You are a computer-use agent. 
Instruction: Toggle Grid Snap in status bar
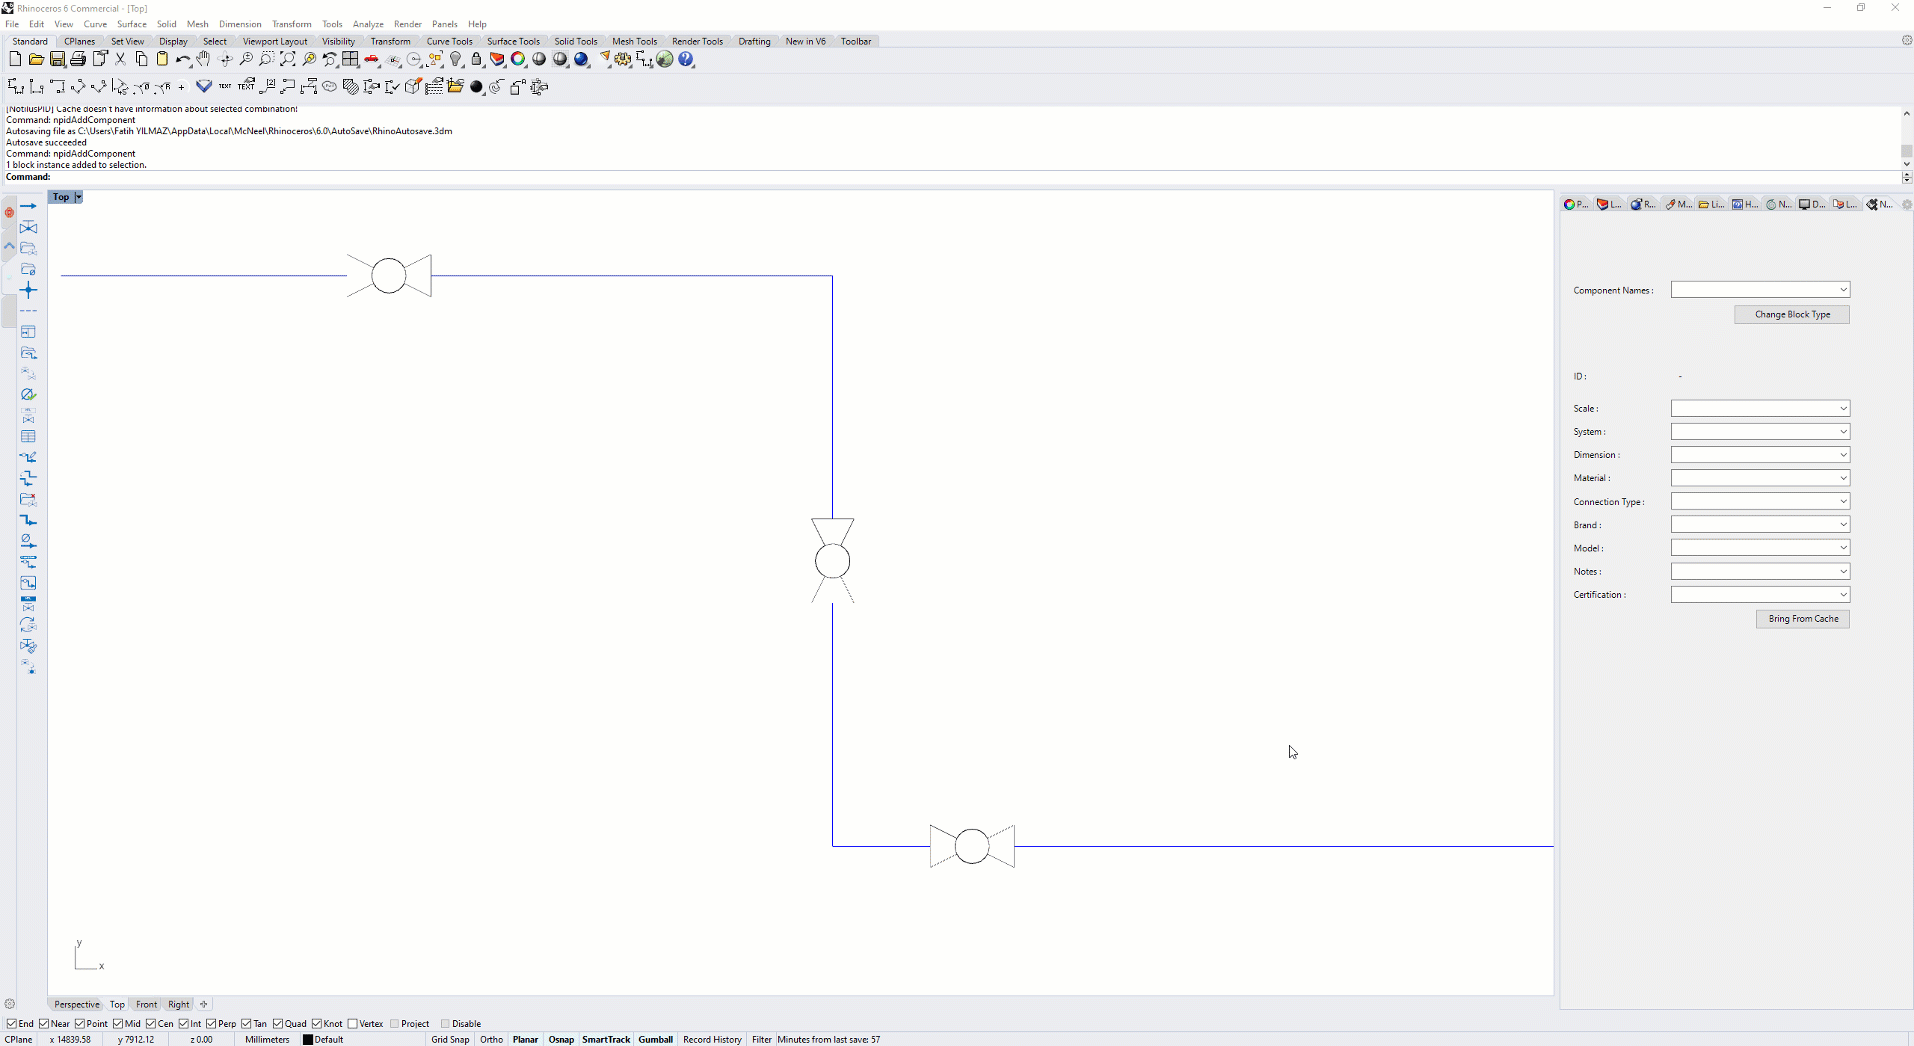point(450,1040)
